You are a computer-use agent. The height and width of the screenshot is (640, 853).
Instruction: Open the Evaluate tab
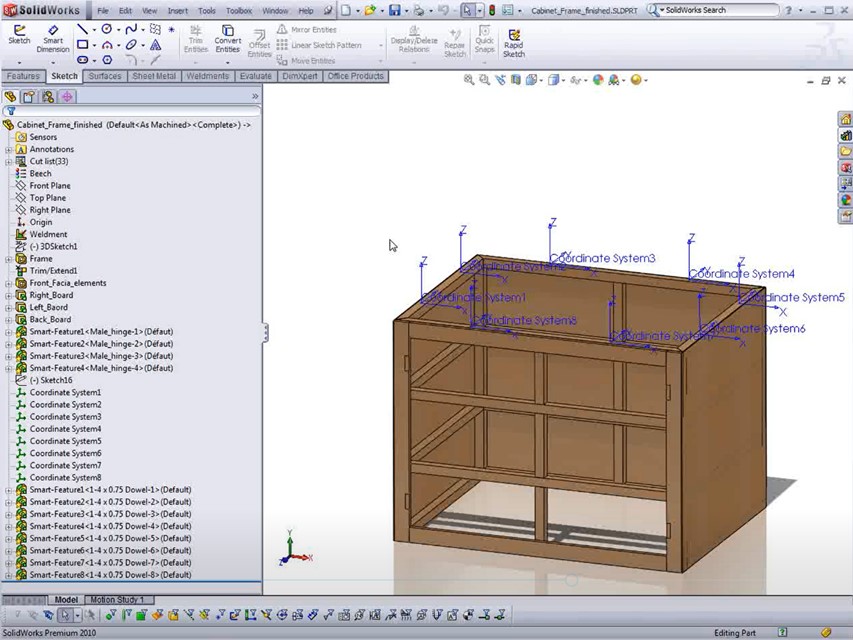click(255, 76)
